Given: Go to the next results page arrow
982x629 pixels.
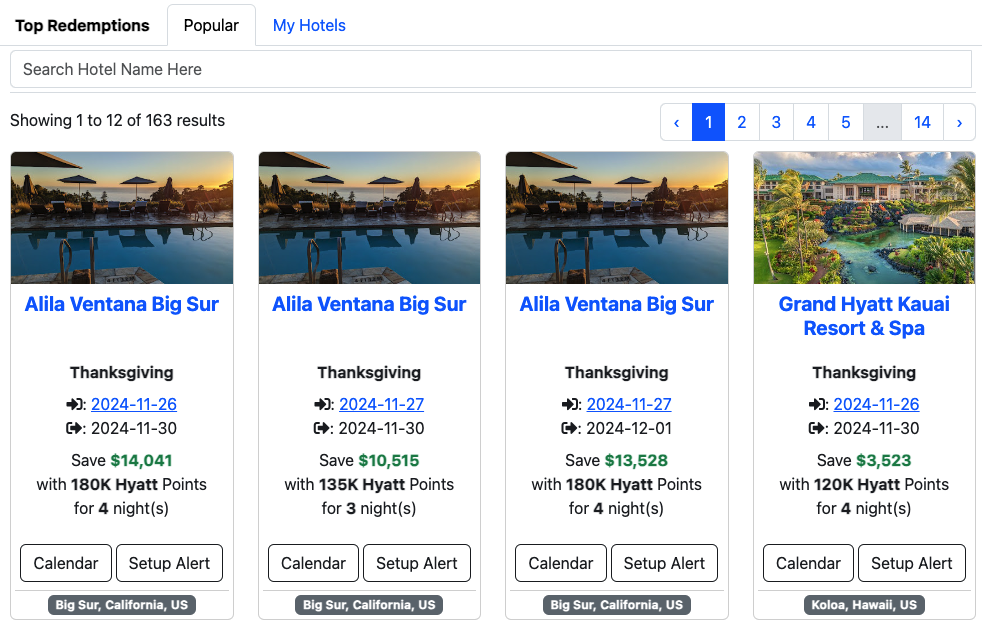Looking at the screenshot, I should [x=959, y=122].
